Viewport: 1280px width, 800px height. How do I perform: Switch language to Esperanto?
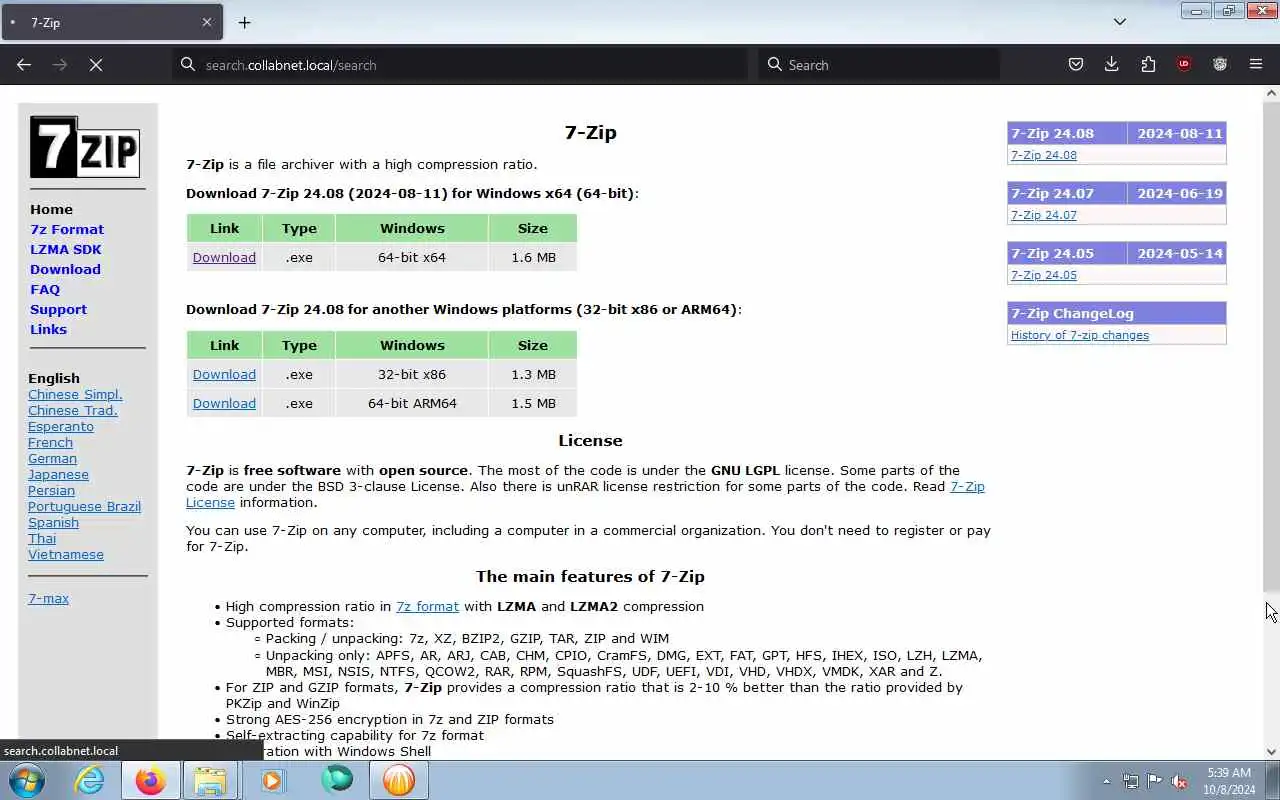click(61, 426)
